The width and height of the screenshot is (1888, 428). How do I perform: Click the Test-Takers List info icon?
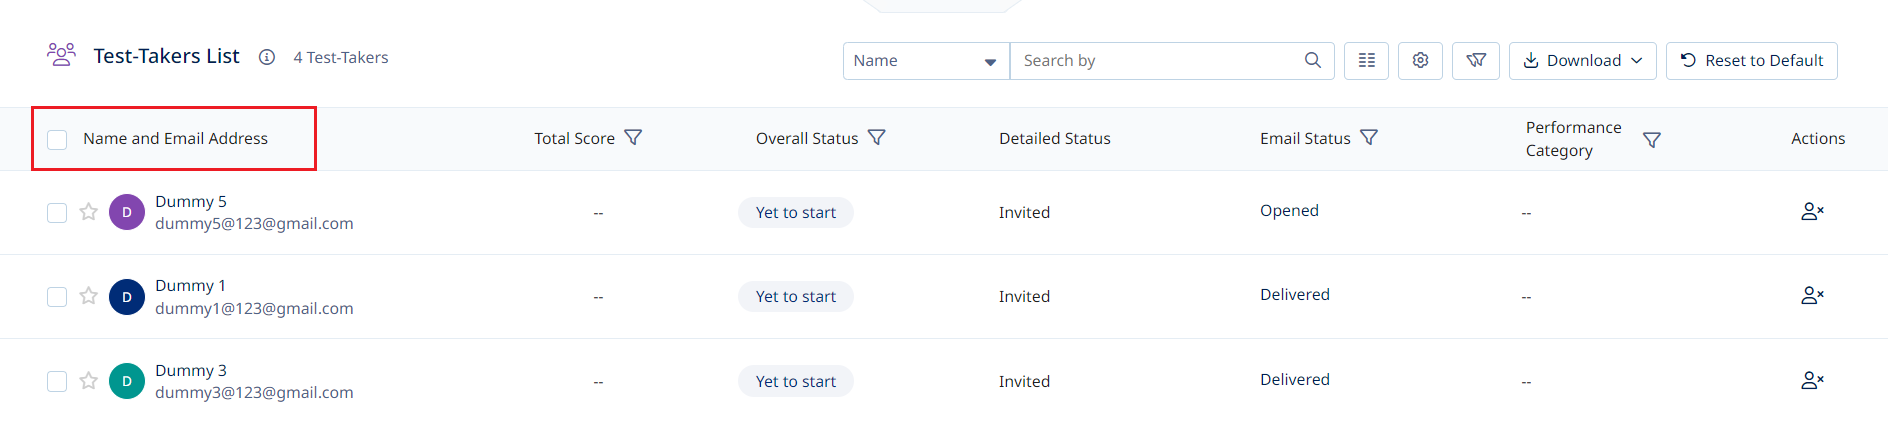[x=267, y=57]
